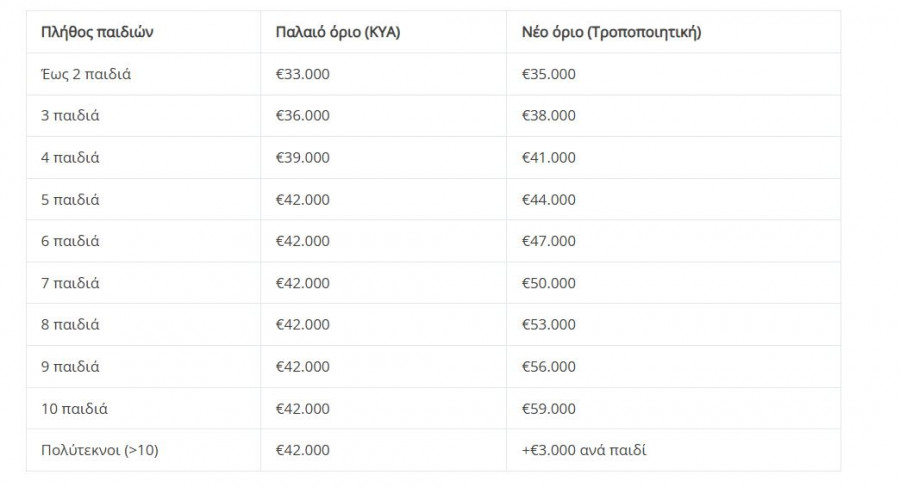Click the €41.000 new limit cell

coord(549,158)
